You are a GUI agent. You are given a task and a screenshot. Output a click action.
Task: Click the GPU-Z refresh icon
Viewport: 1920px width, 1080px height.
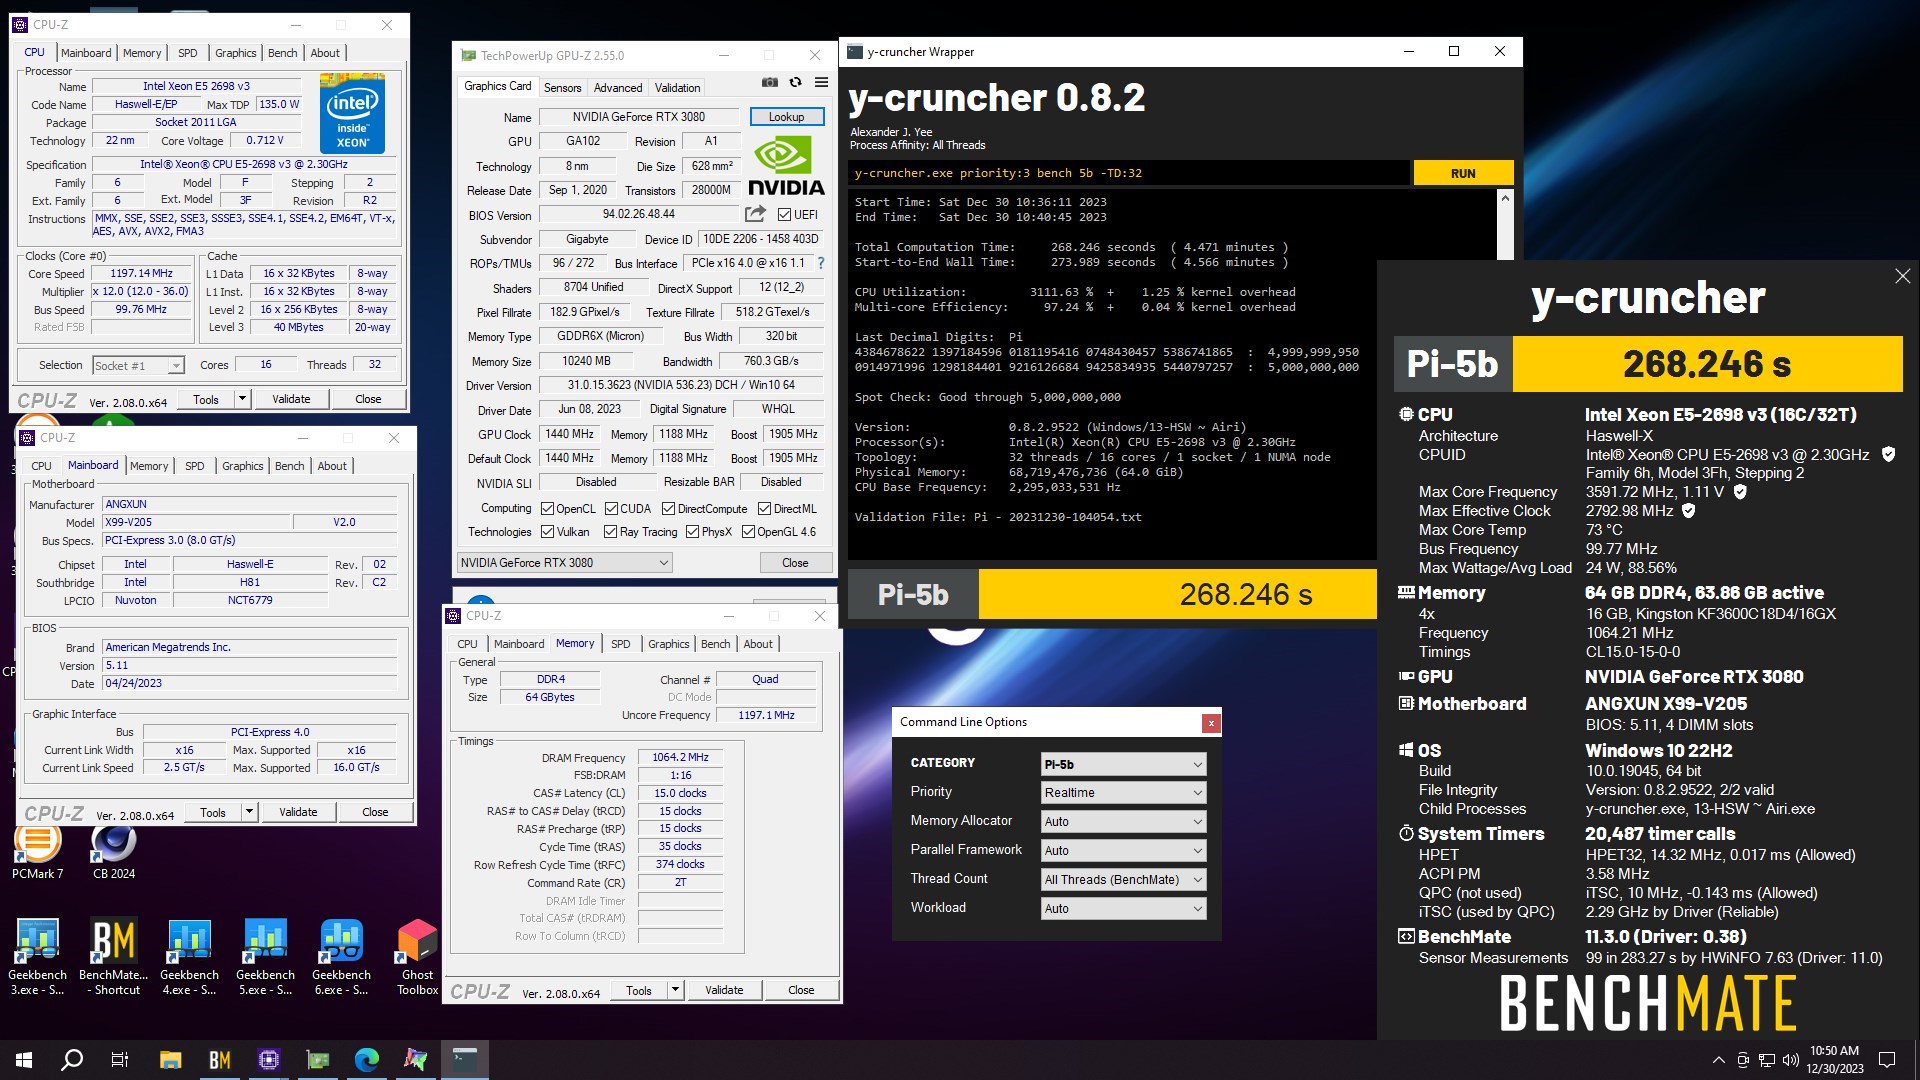click(796, 83)
